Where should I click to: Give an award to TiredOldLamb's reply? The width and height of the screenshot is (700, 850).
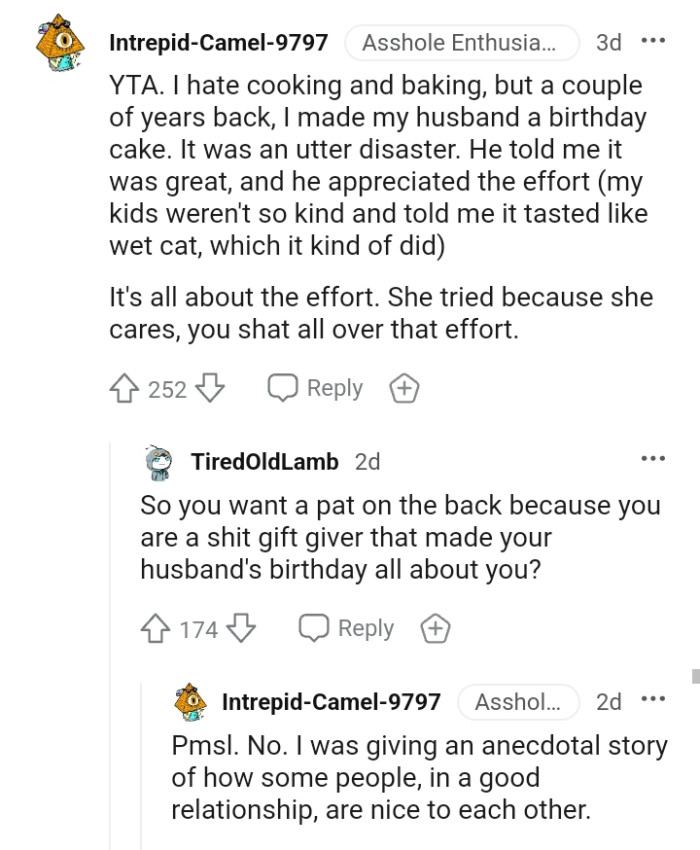(x=435, y=629)
